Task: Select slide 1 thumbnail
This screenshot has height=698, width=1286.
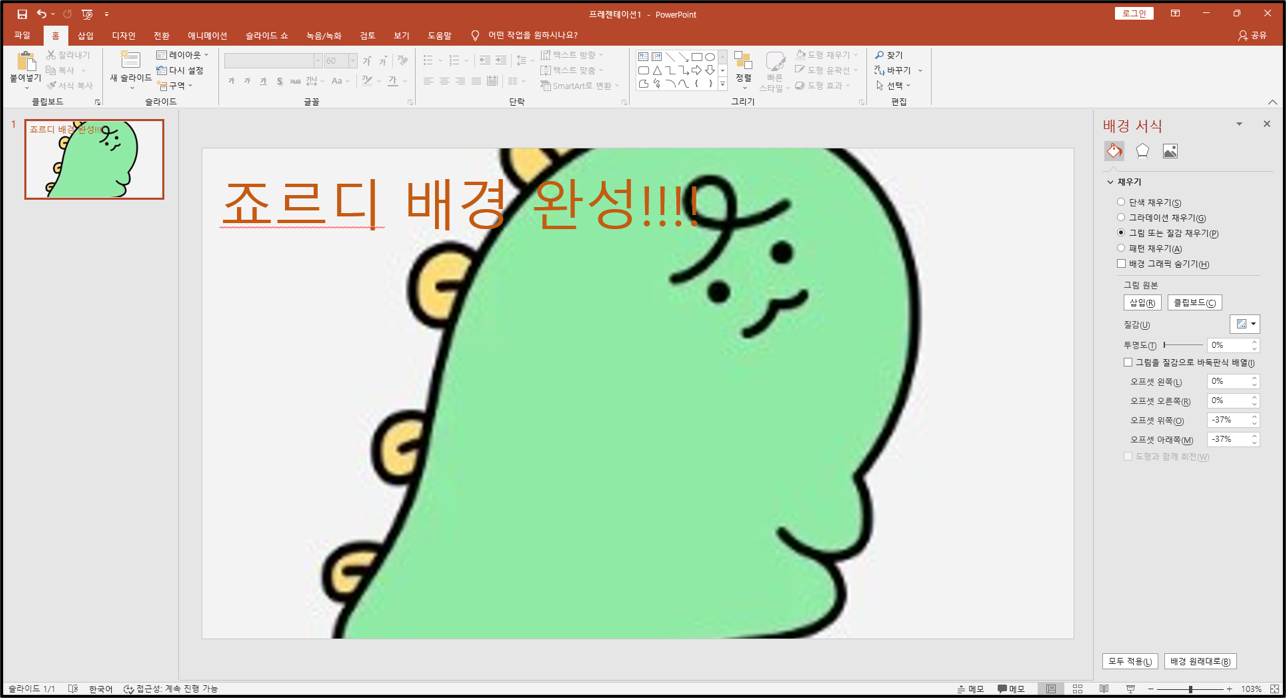Action: 94,159
